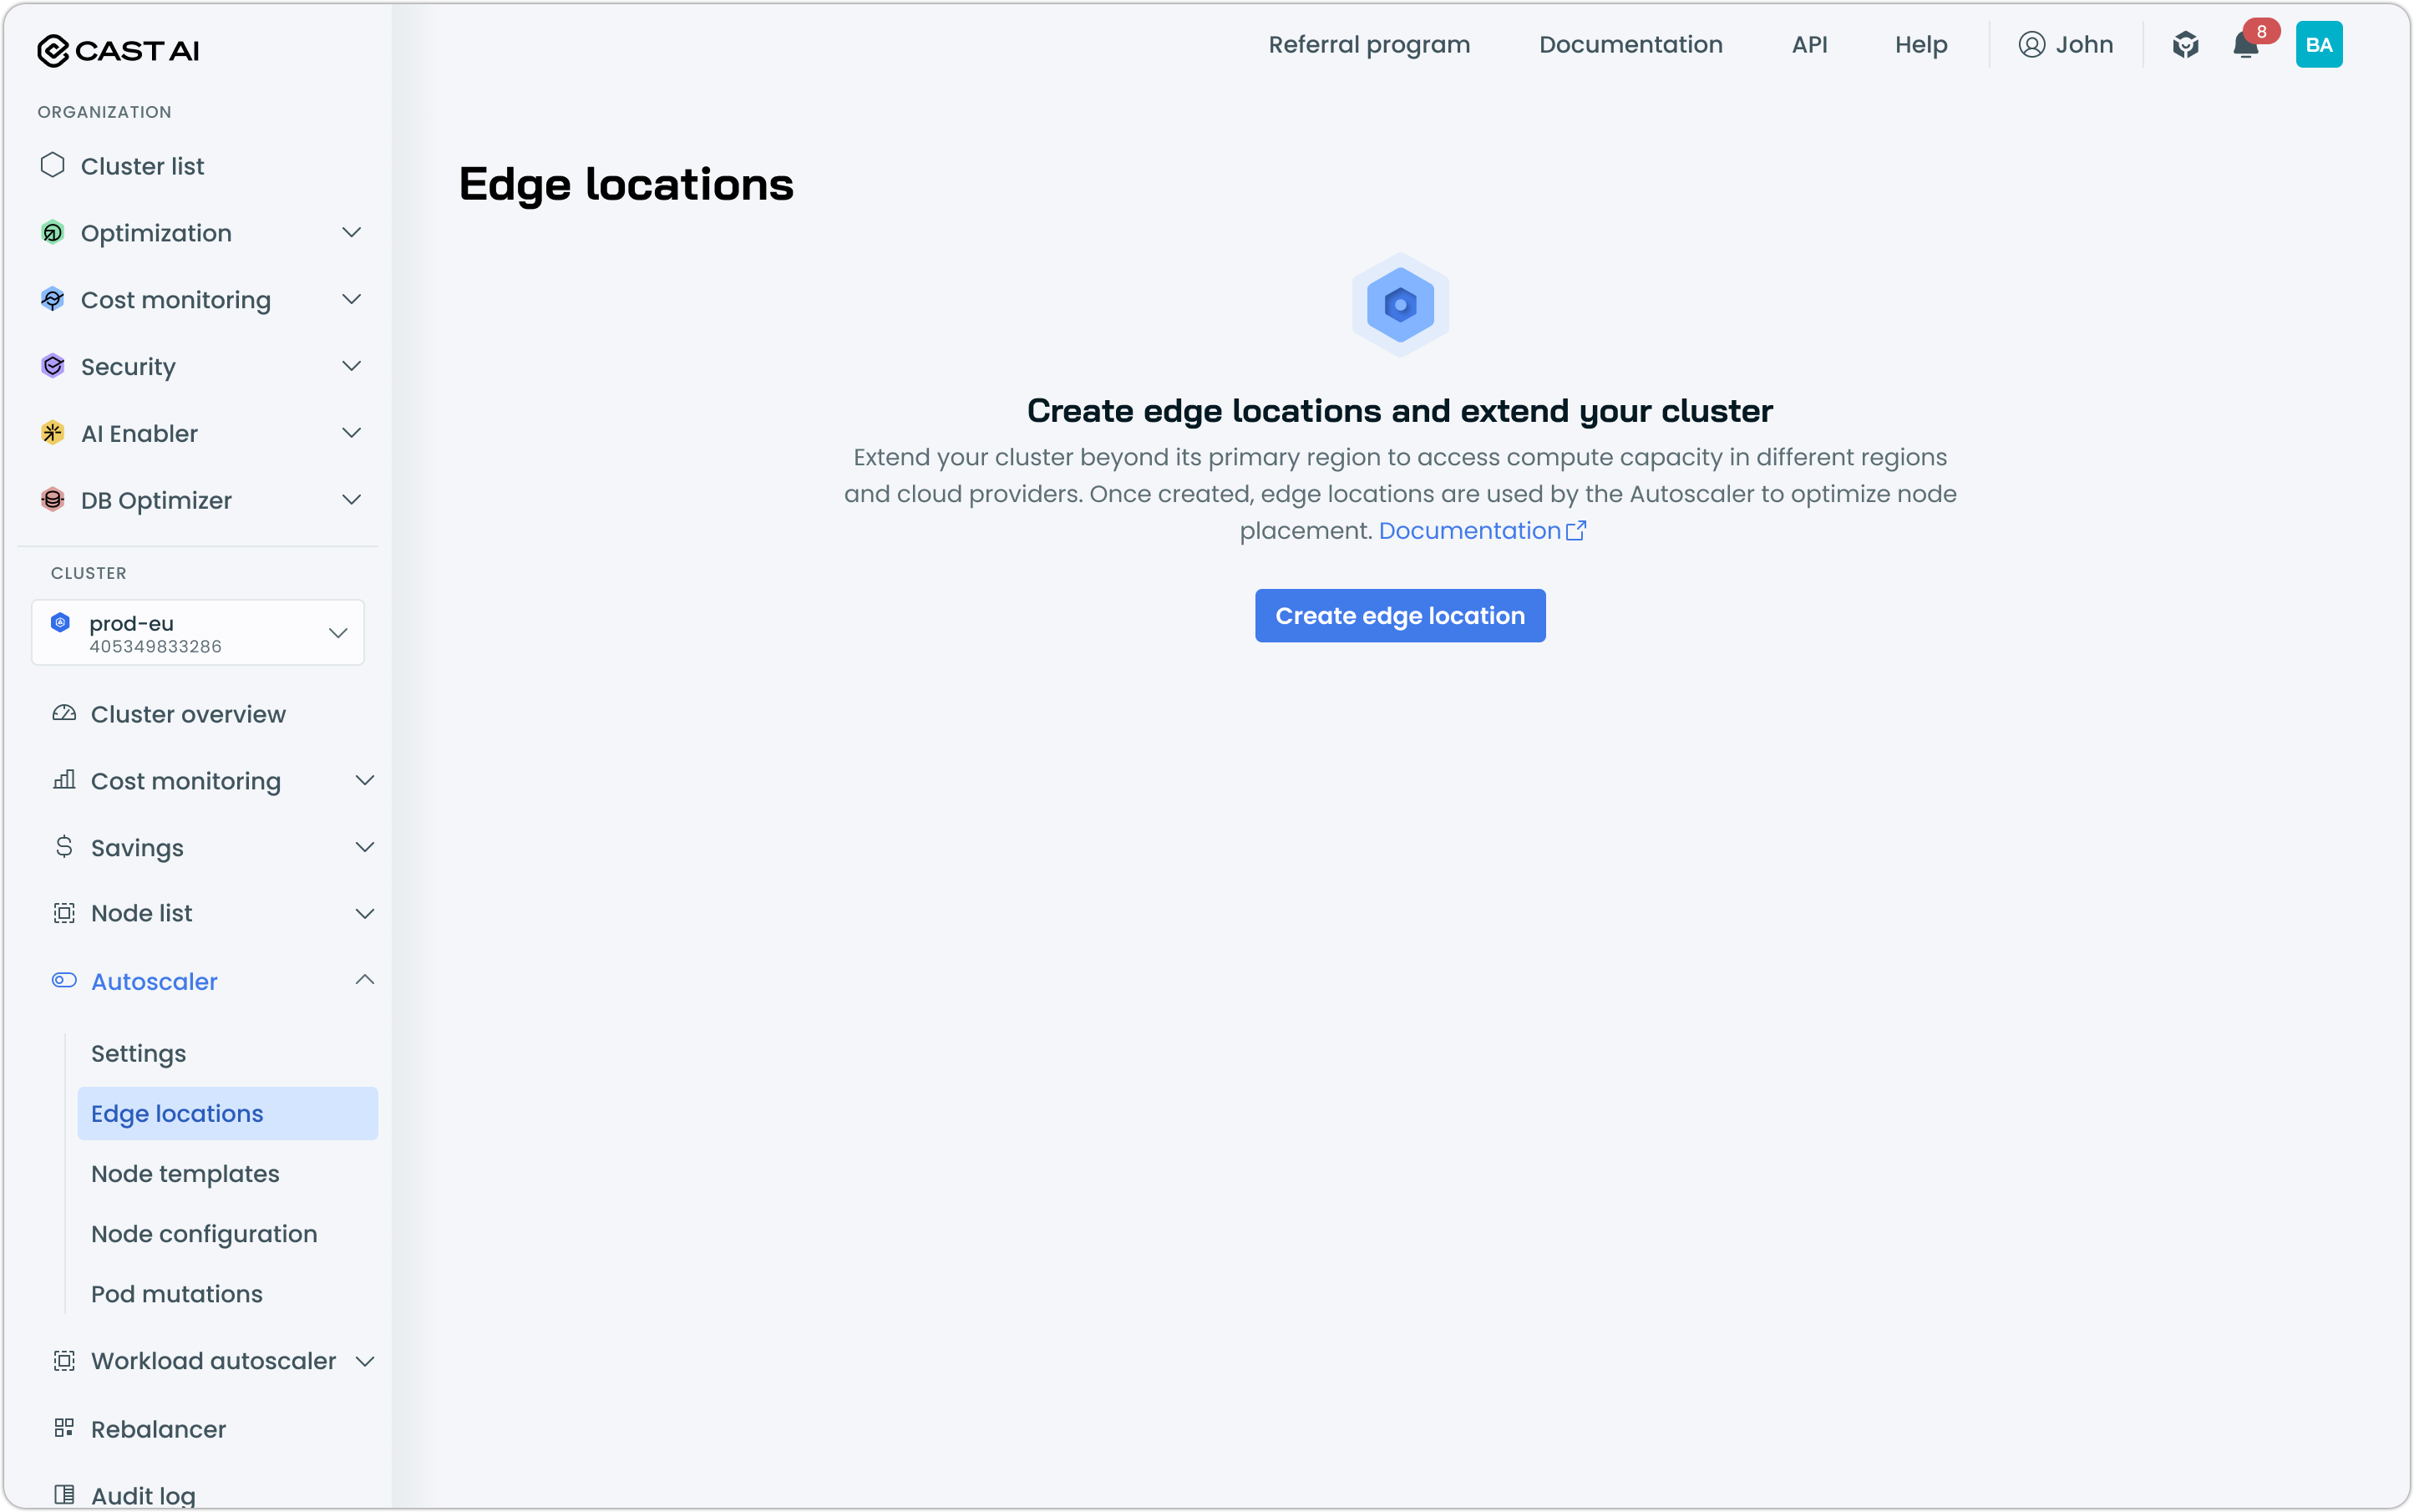Open the John user account menu
Screen dimensions: 2414x1512
coord(2066,45)
